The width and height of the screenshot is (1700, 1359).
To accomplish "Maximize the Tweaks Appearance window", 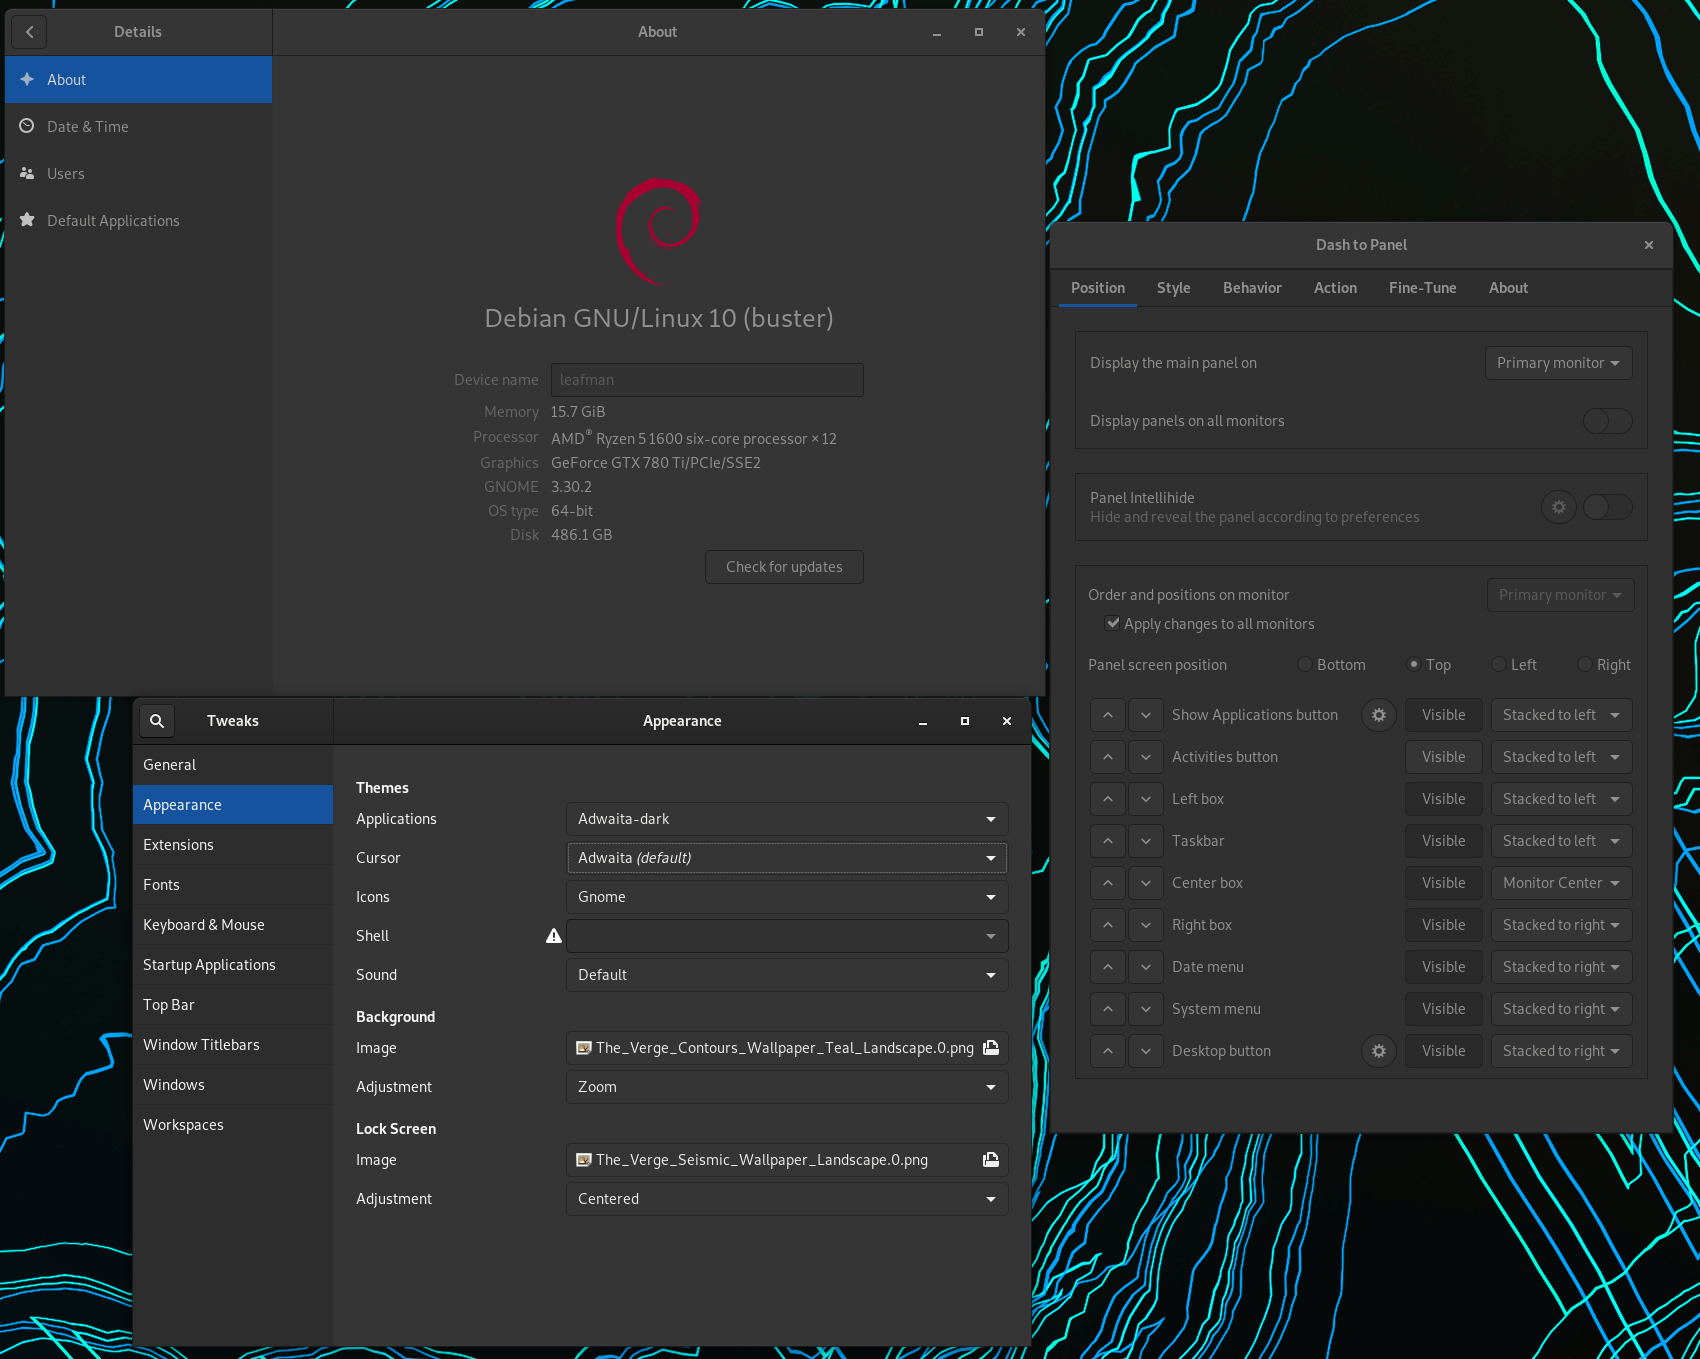I will tap(965, 721).
